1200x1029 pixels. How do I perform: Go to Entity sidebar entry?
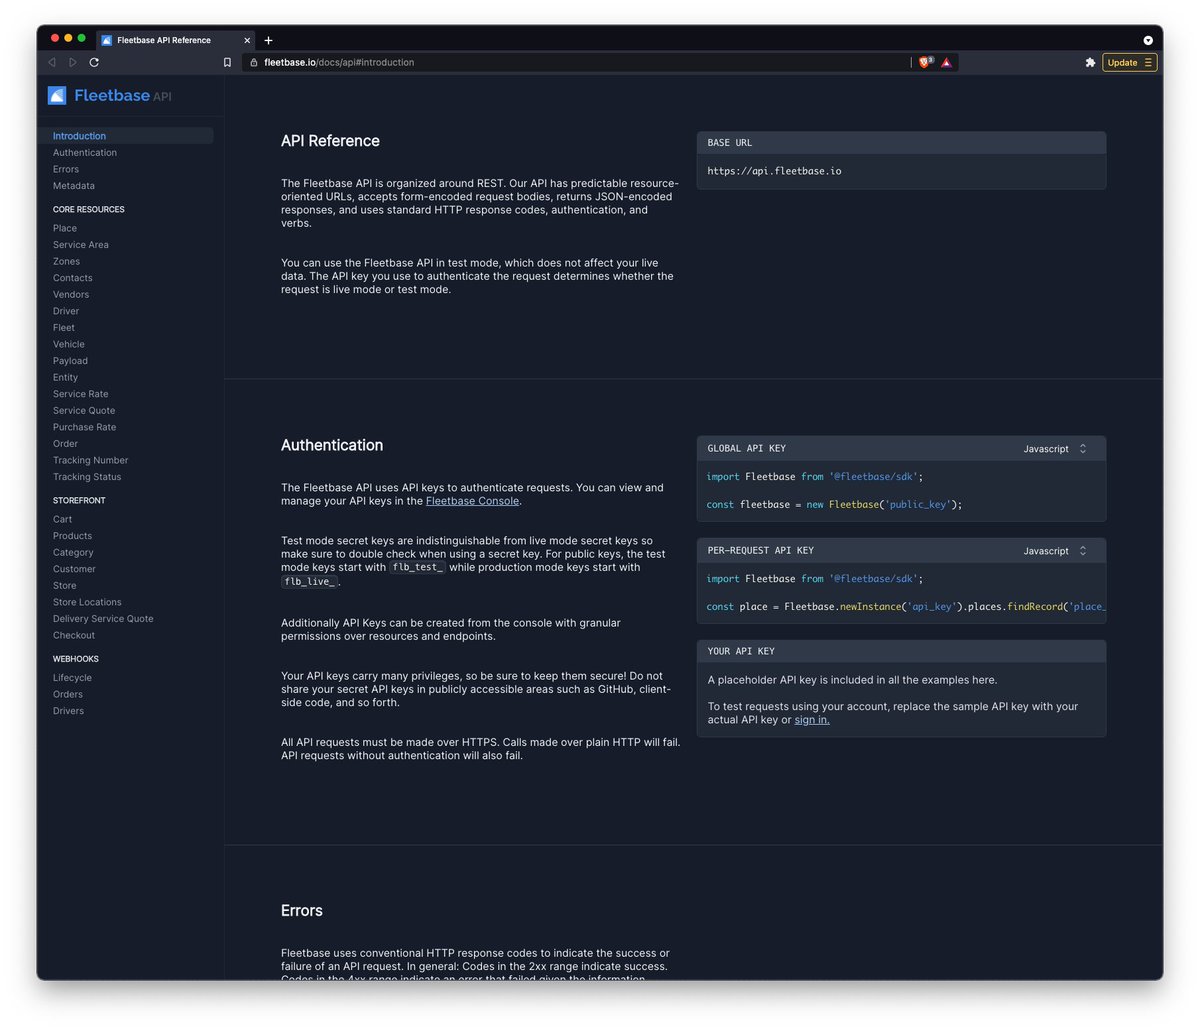(65, 378)
